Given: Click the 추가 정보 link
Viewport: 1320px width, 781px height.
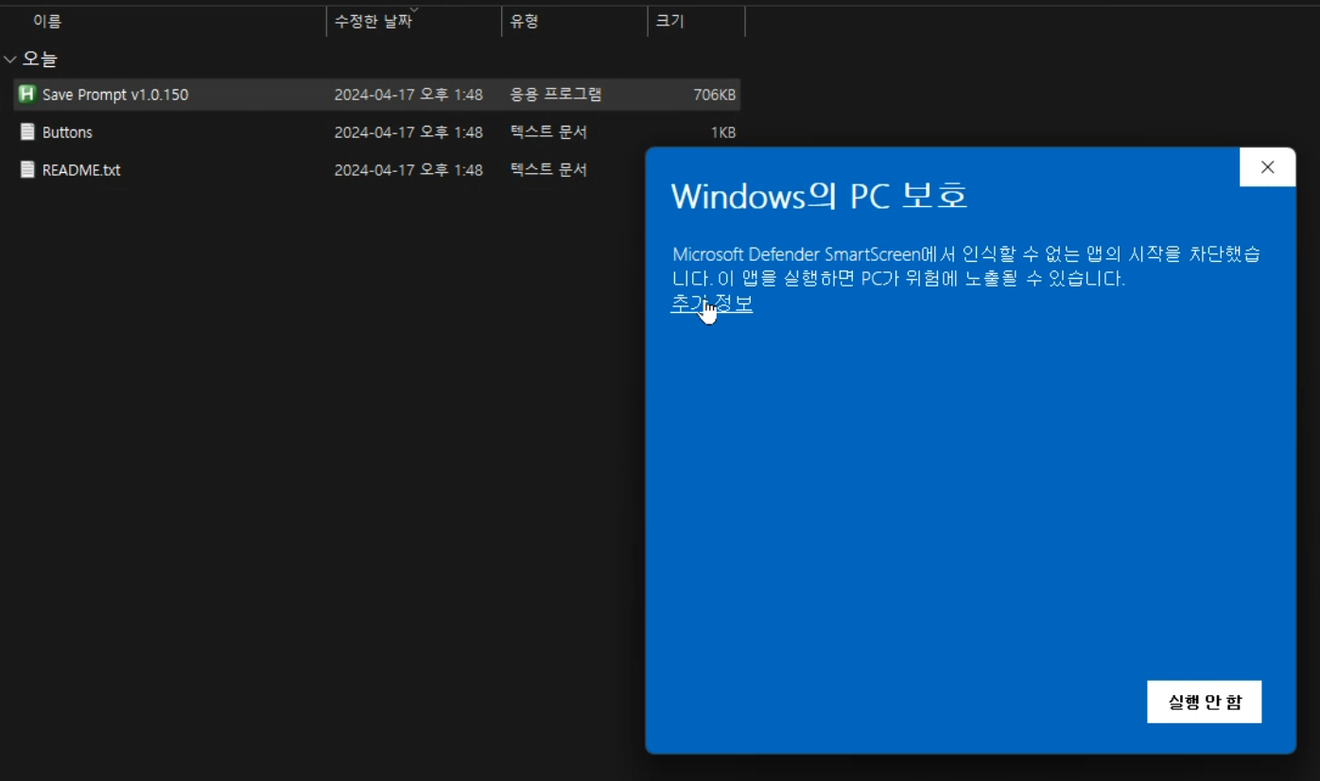Looking at the screenshot, I should tap(711, 303).
